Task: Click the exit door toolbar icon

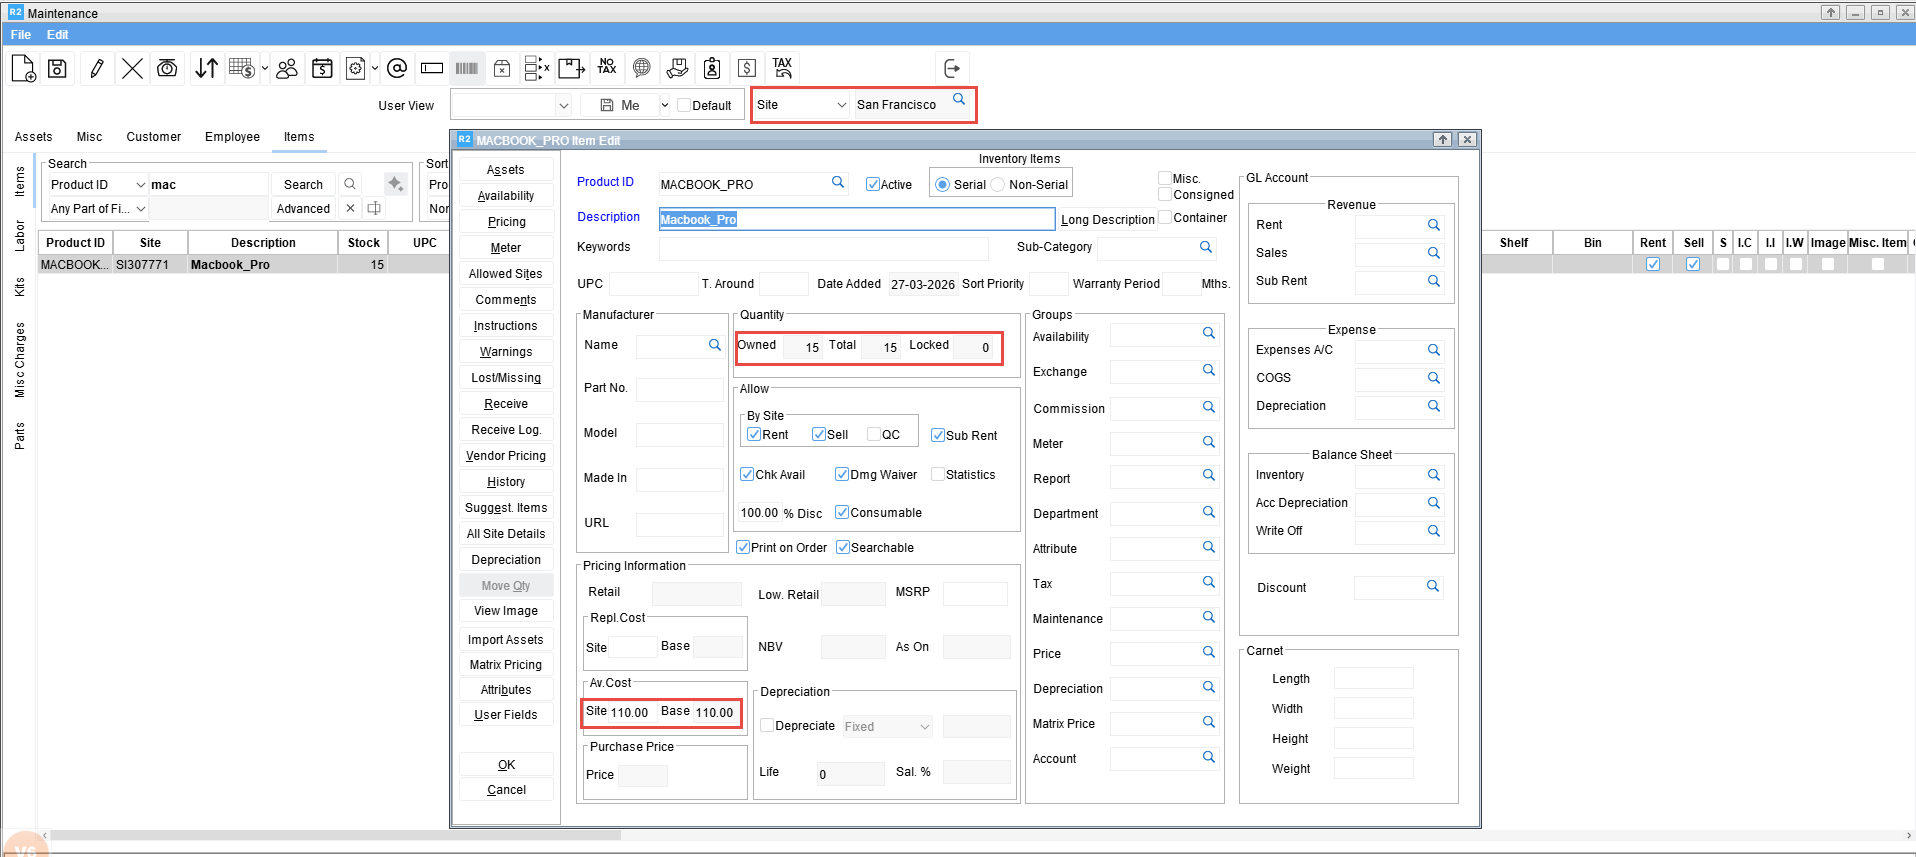Action: (x=952, y=68)
